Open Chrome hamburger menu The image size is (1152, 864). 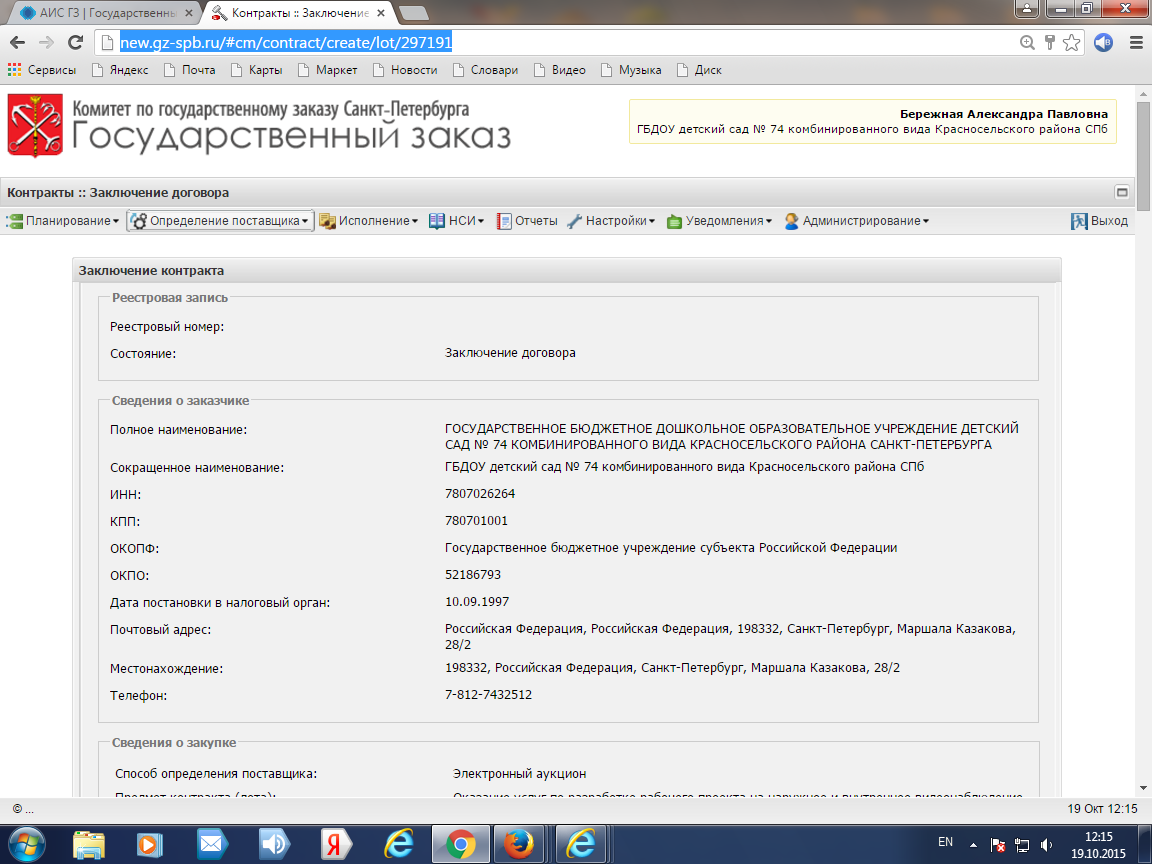coord(1136,43)
